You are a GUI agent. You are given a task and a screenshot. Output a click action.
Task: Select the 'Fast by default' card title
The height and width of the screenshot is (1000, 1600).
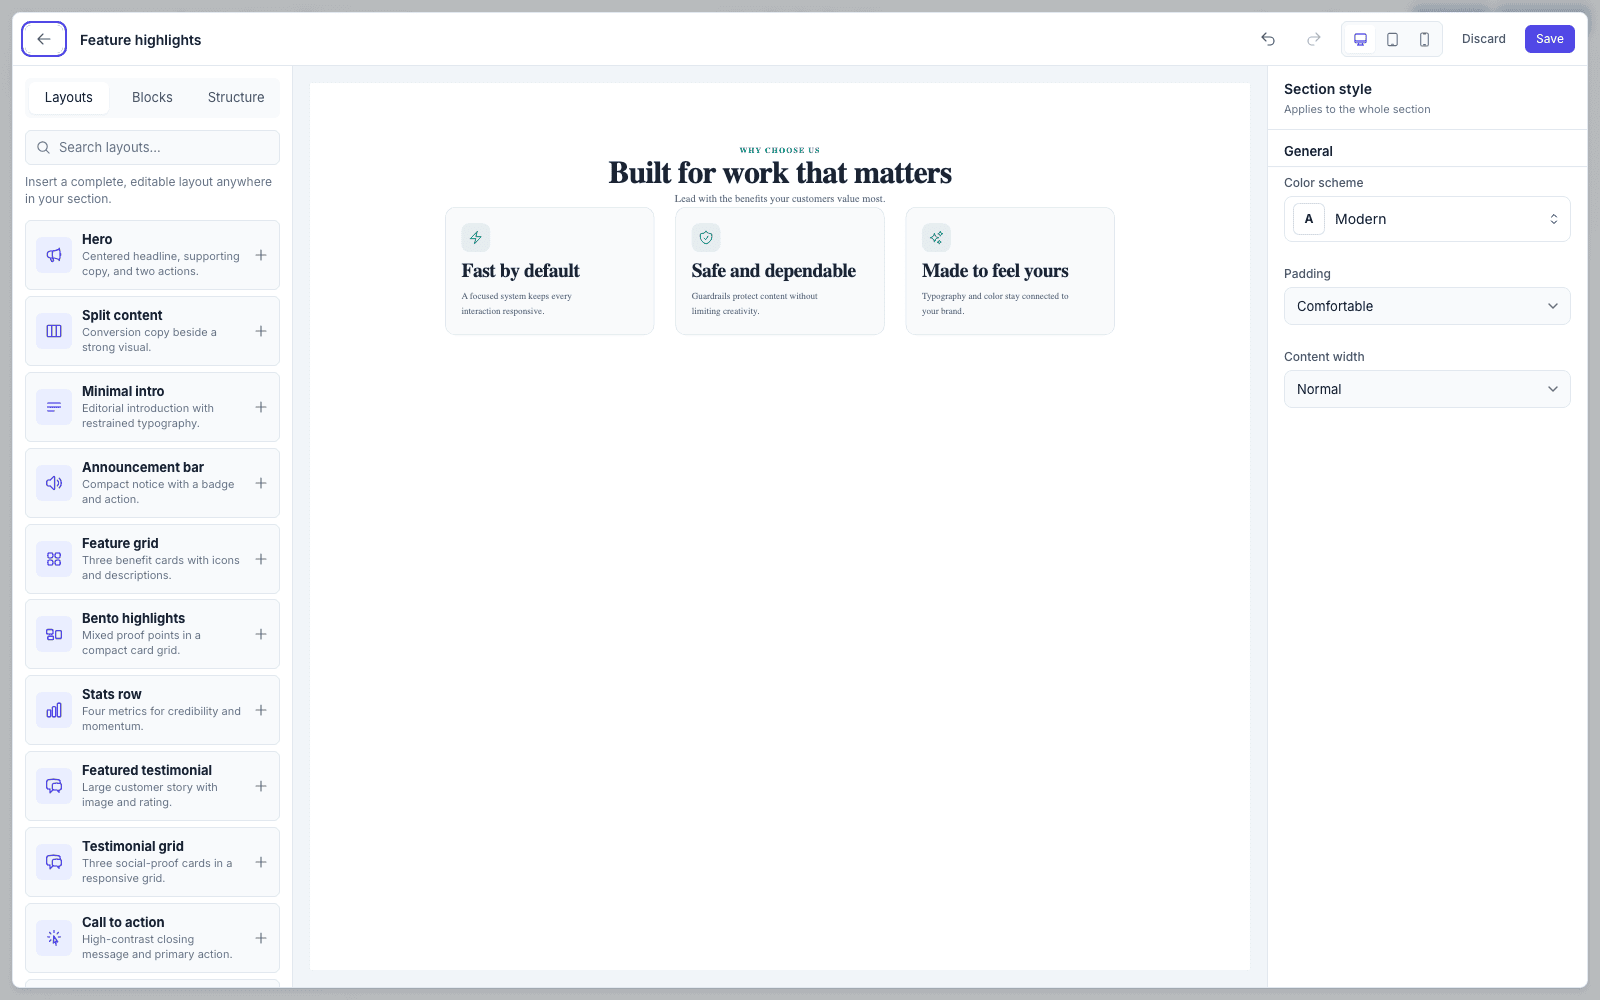[521, 271]
